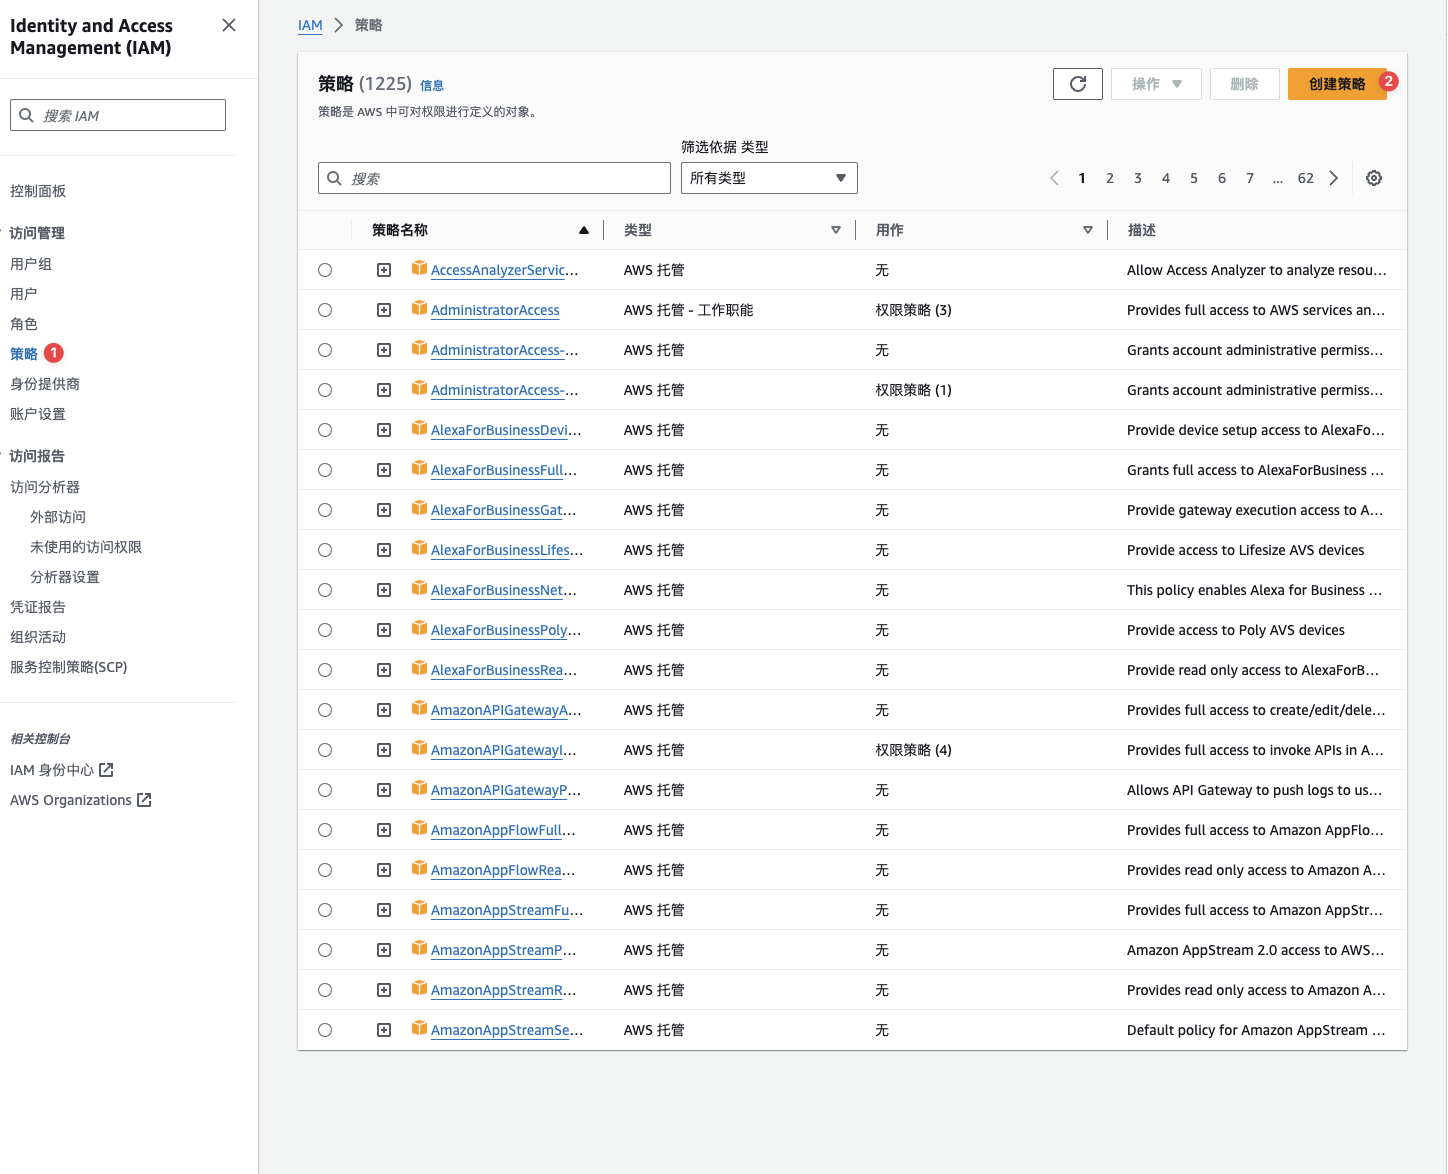This screenshot has height=1174, width=1448.
Task: Go to page 2 of policies
Action: click(x=1110, y=178)
